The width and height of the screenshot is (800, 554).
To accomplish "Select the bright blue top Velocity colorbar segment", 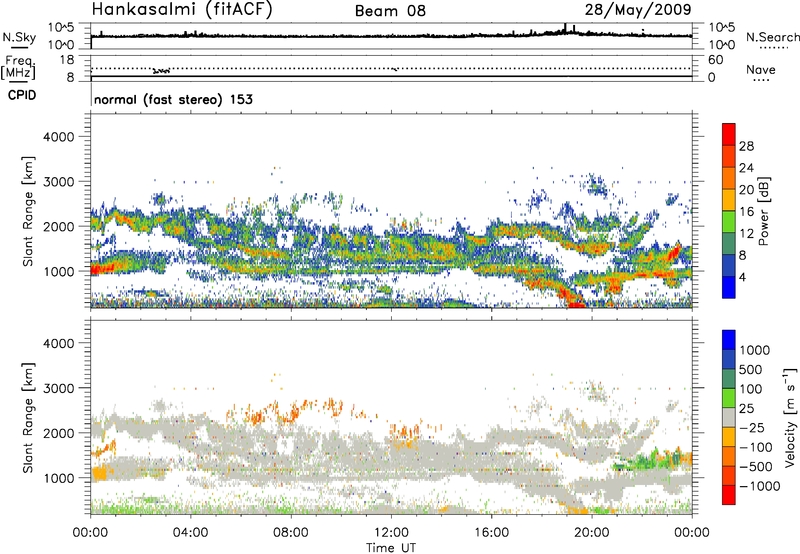I will 729,340.
